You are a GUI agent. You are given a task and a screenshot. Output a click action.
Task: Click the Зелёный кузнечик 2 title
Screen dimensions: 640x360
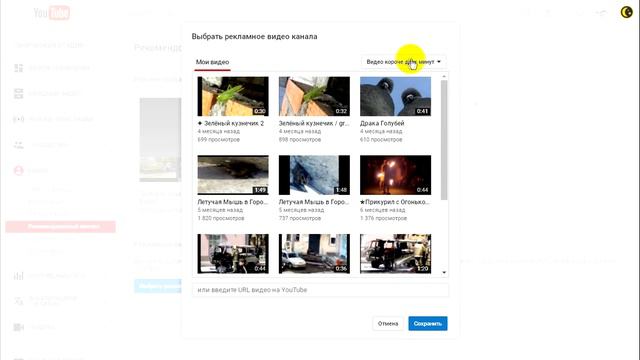(231, 123)
